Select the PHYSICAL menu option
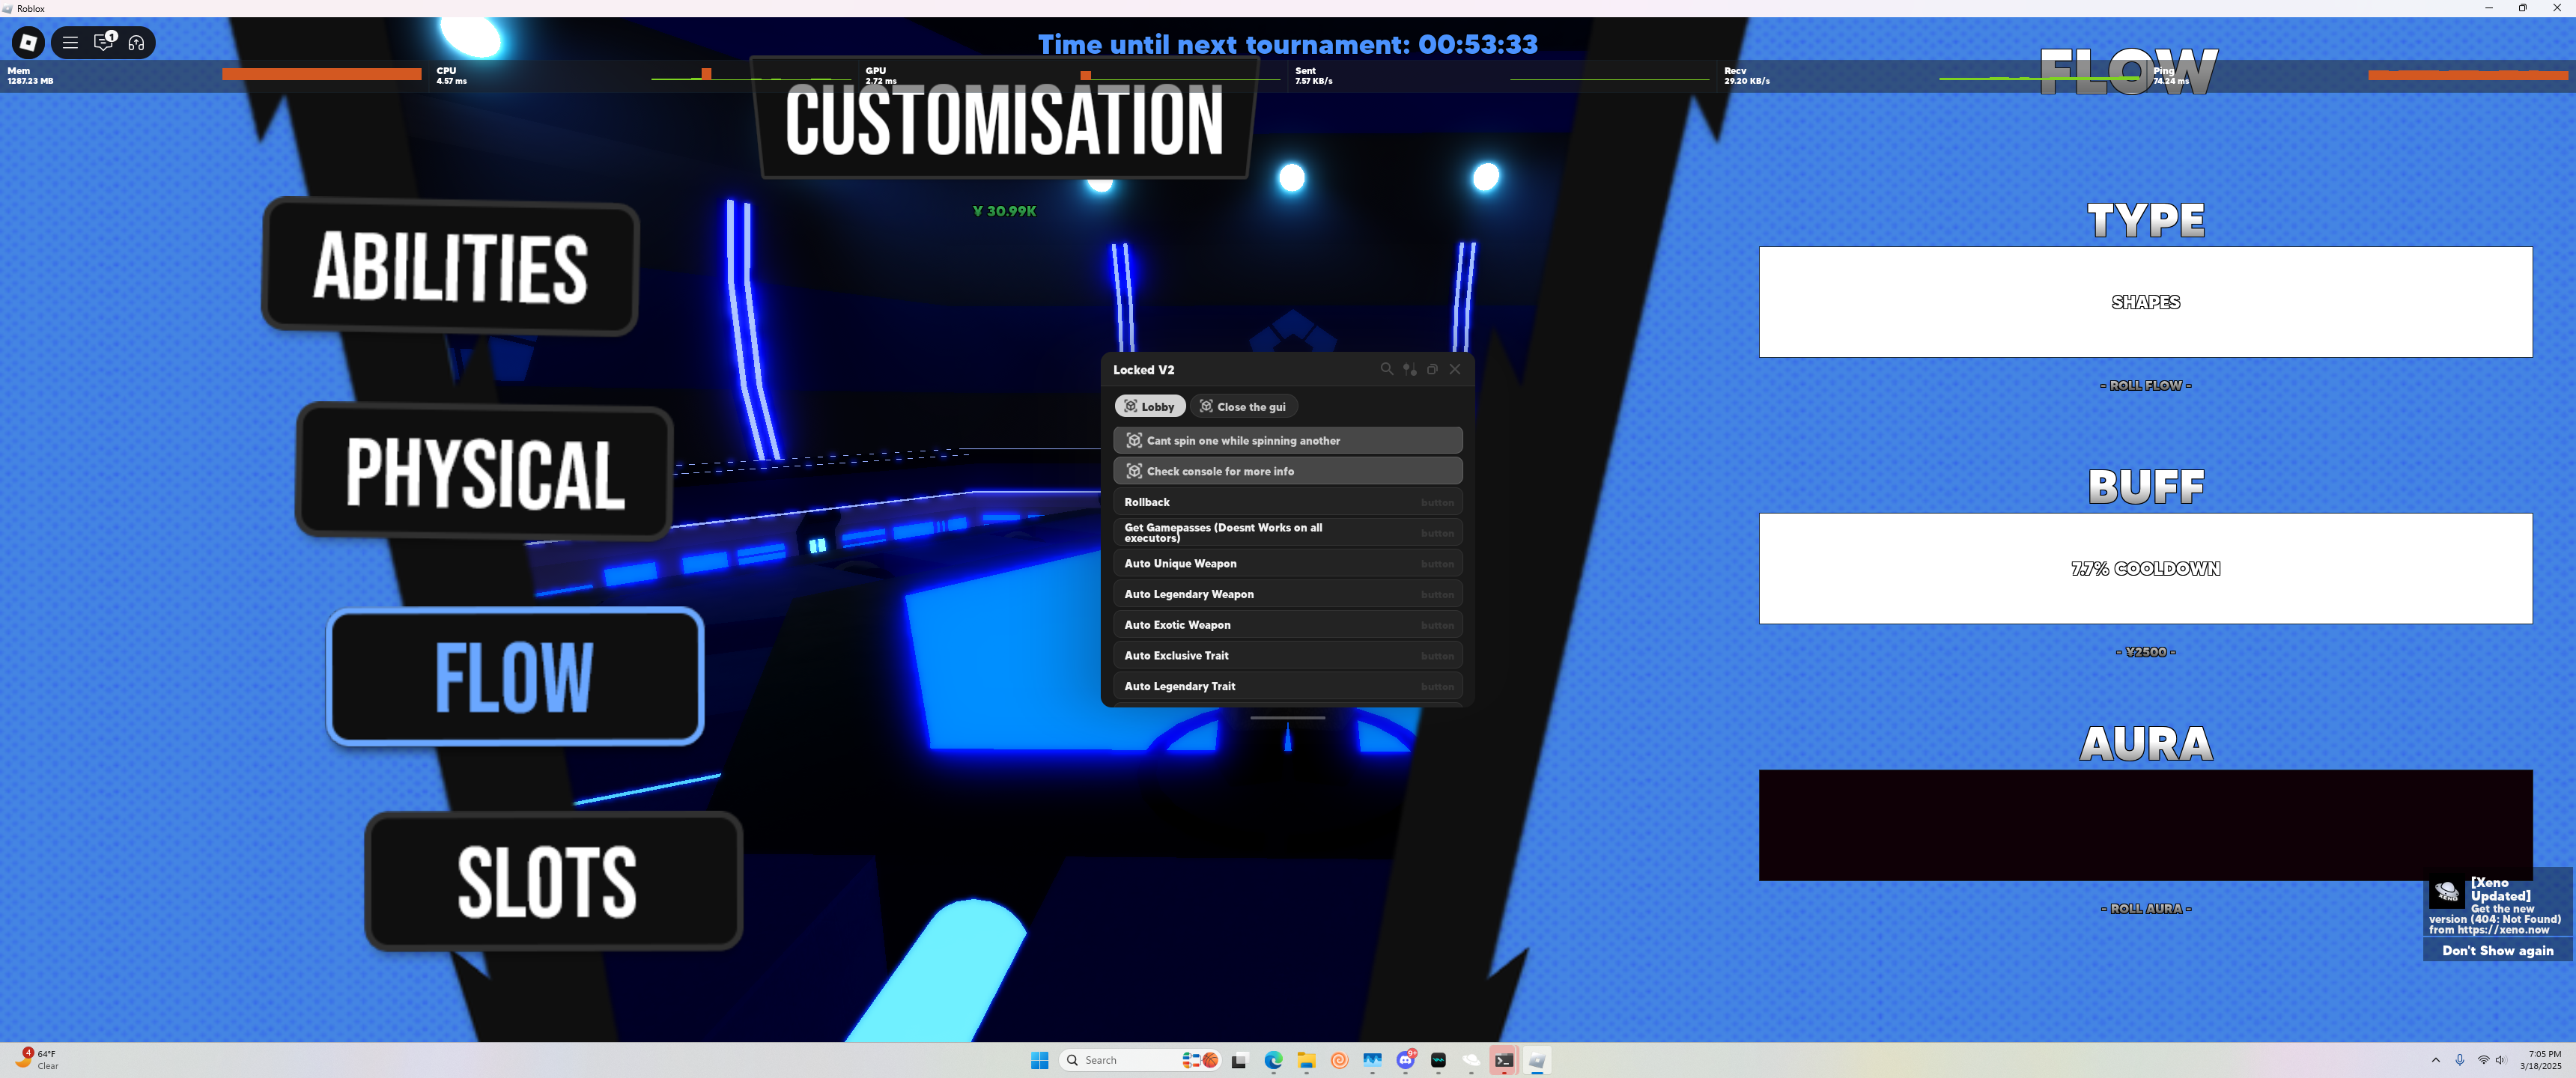2576x1078 pixels. [484, 472]
